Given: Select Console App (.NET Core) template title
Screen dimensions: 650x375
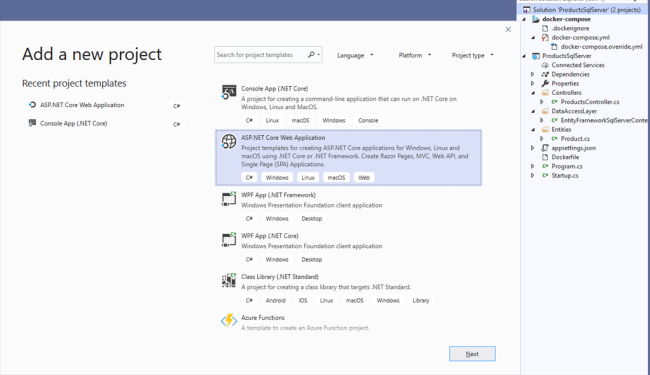Looking at the screenshot, I should pyautogui.click(x=274, y=89).
